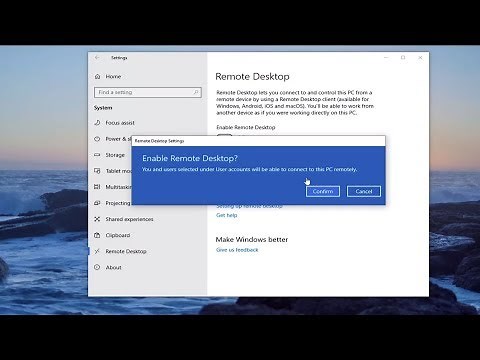
Task: Click the Clipboard icon
Action: point(97,235)
